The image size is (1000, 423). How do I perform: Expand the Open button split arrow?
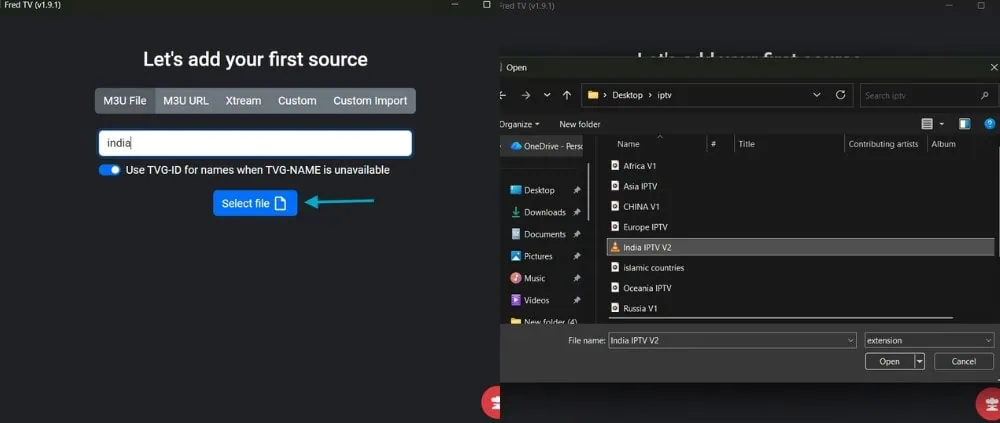(x=920, y=361)
